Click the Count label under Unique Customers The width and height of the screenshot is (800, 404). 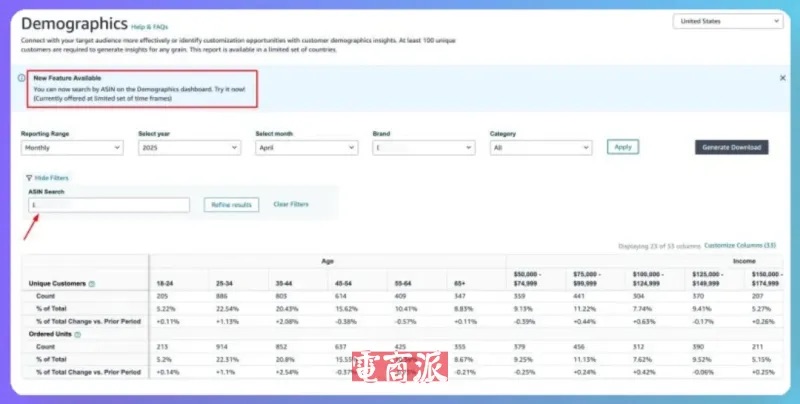pos(45,296)
